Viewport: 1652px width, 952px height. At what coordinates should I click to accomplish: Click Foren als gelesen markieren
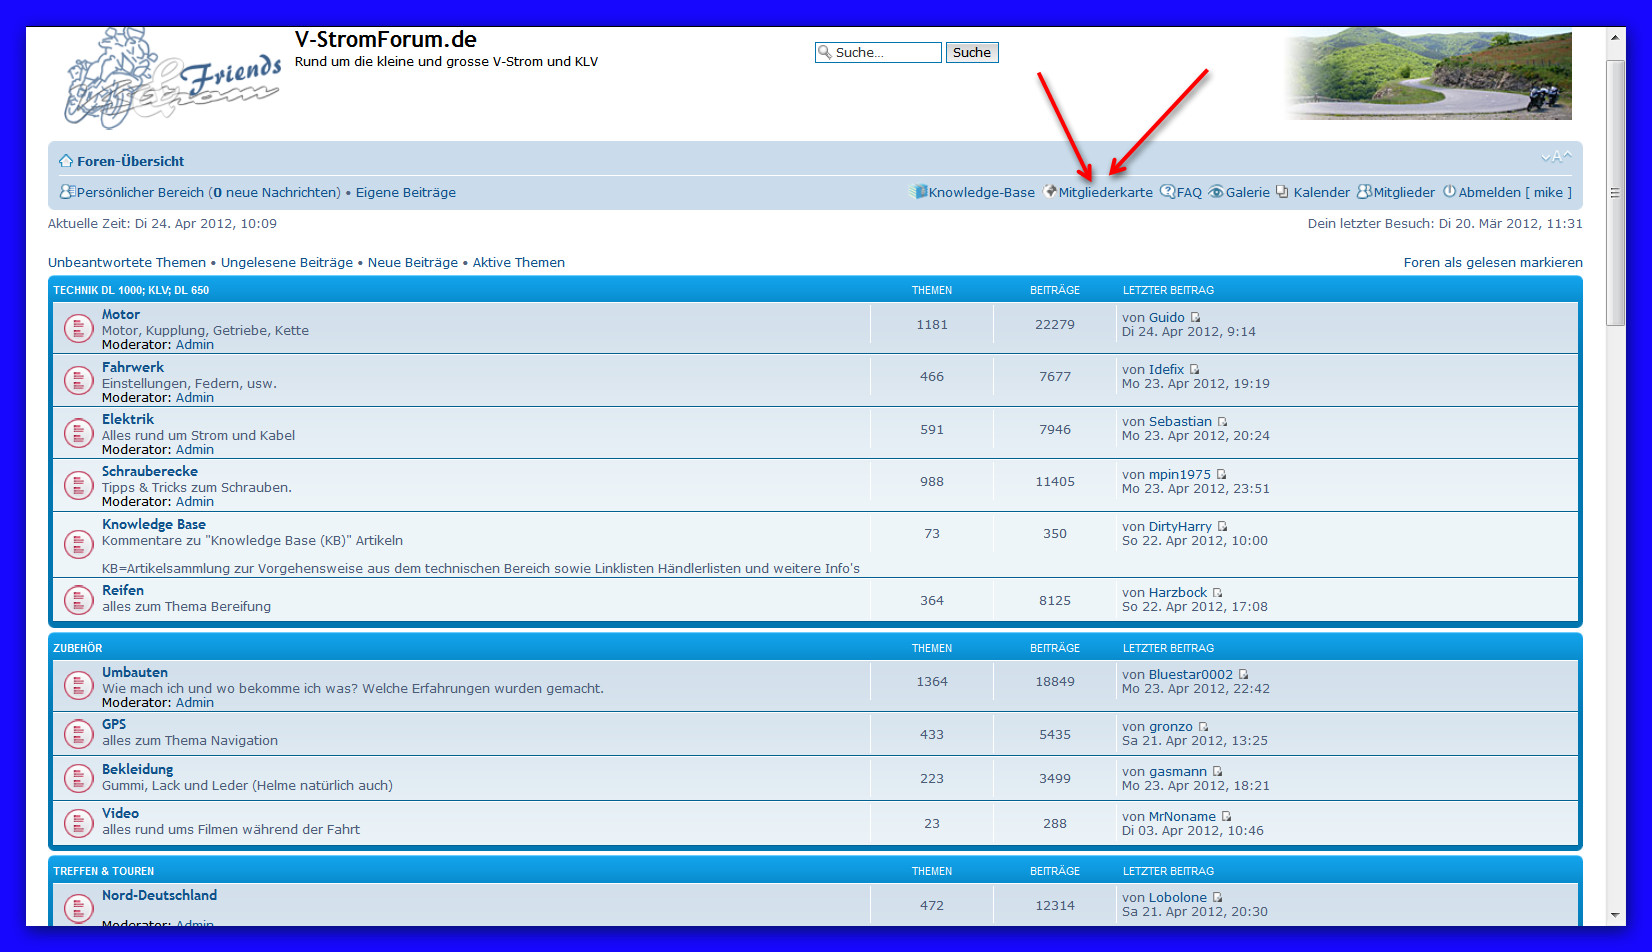[x=1492, y=263]
